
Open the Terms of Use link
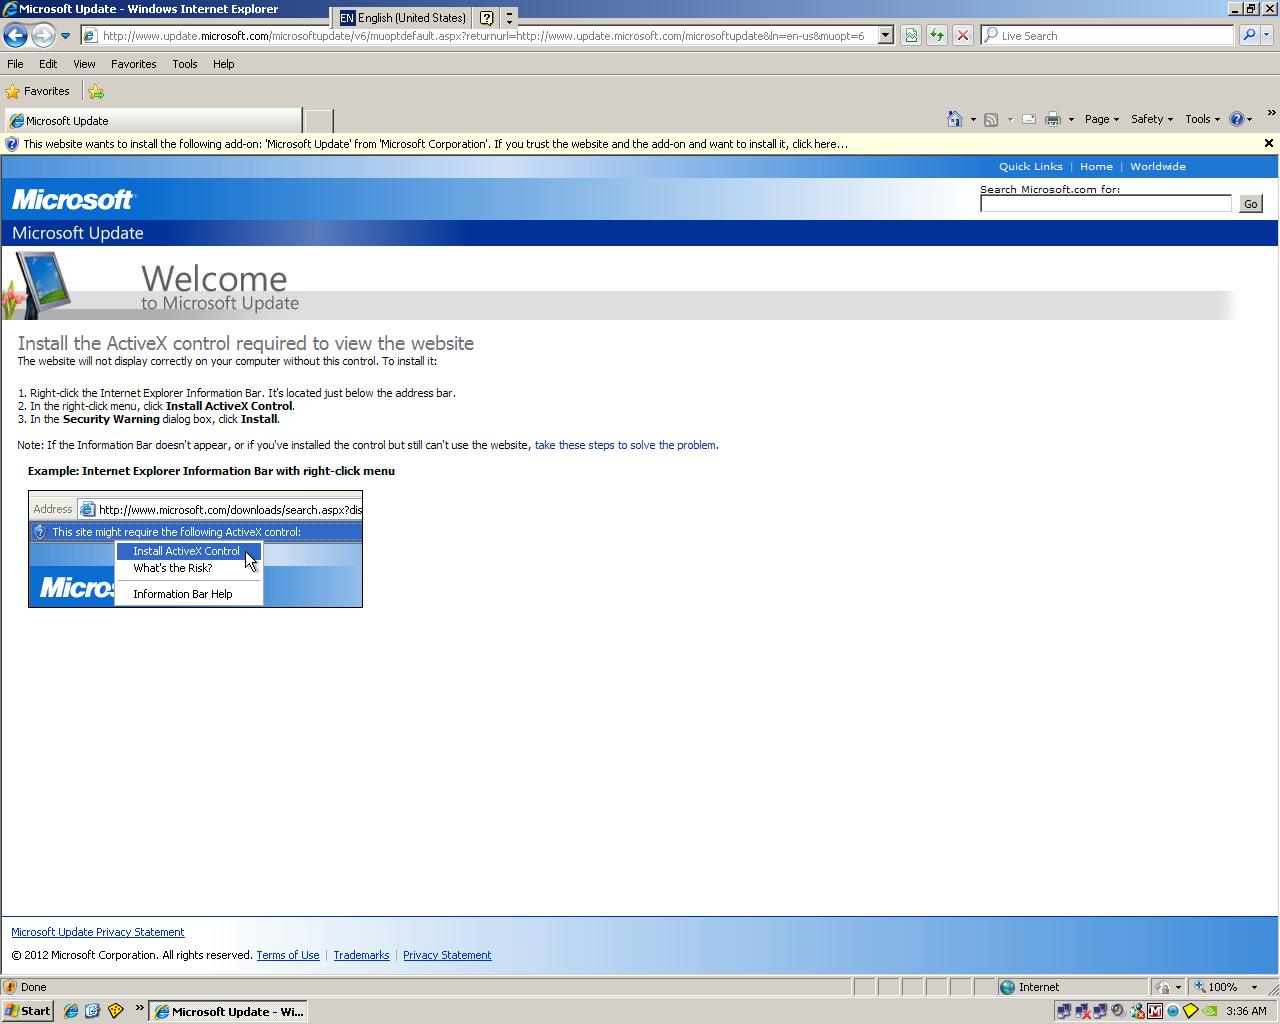pyautogui.click(x=288, y=955)
